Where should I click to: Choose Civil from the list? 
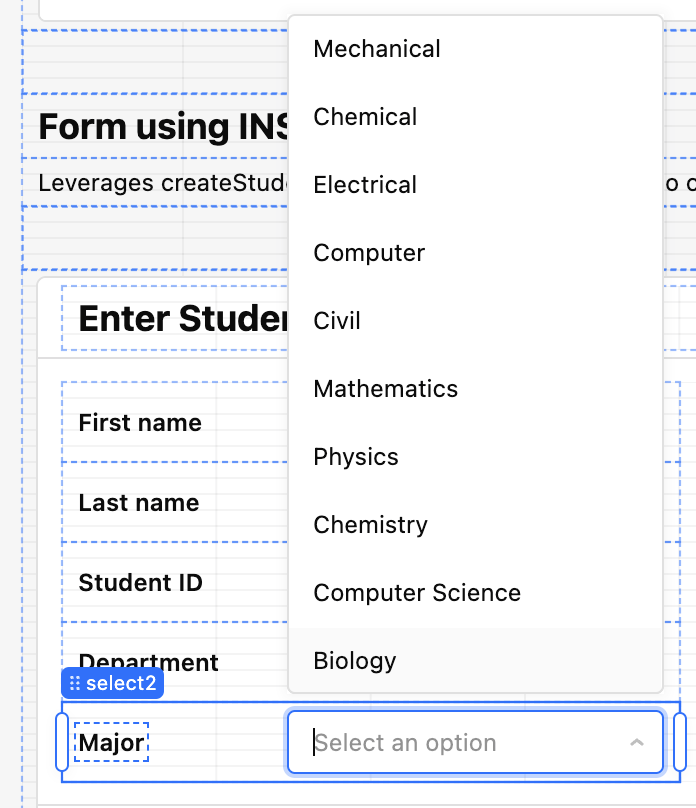(475, 321)
